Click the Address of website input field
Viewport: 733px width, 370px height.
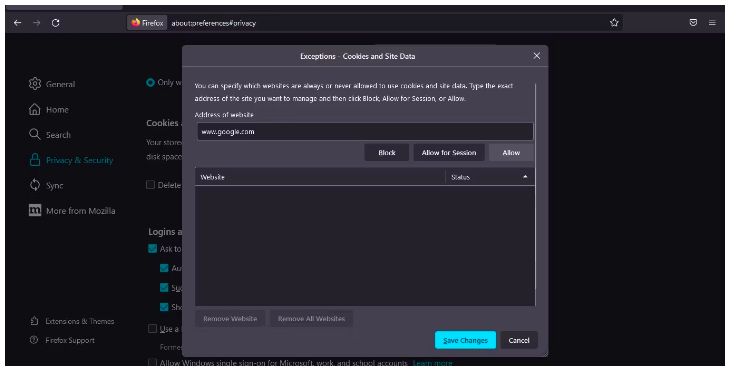(x=365, y=131)
